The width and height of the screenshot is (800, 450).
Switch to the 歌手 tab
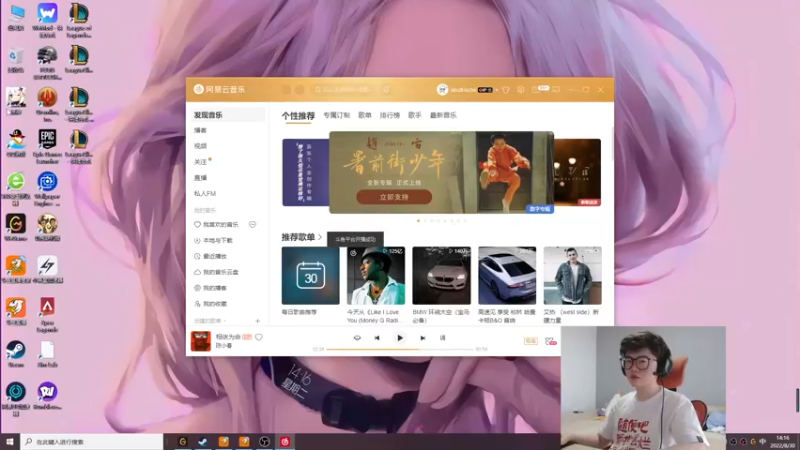pos(415,115)
